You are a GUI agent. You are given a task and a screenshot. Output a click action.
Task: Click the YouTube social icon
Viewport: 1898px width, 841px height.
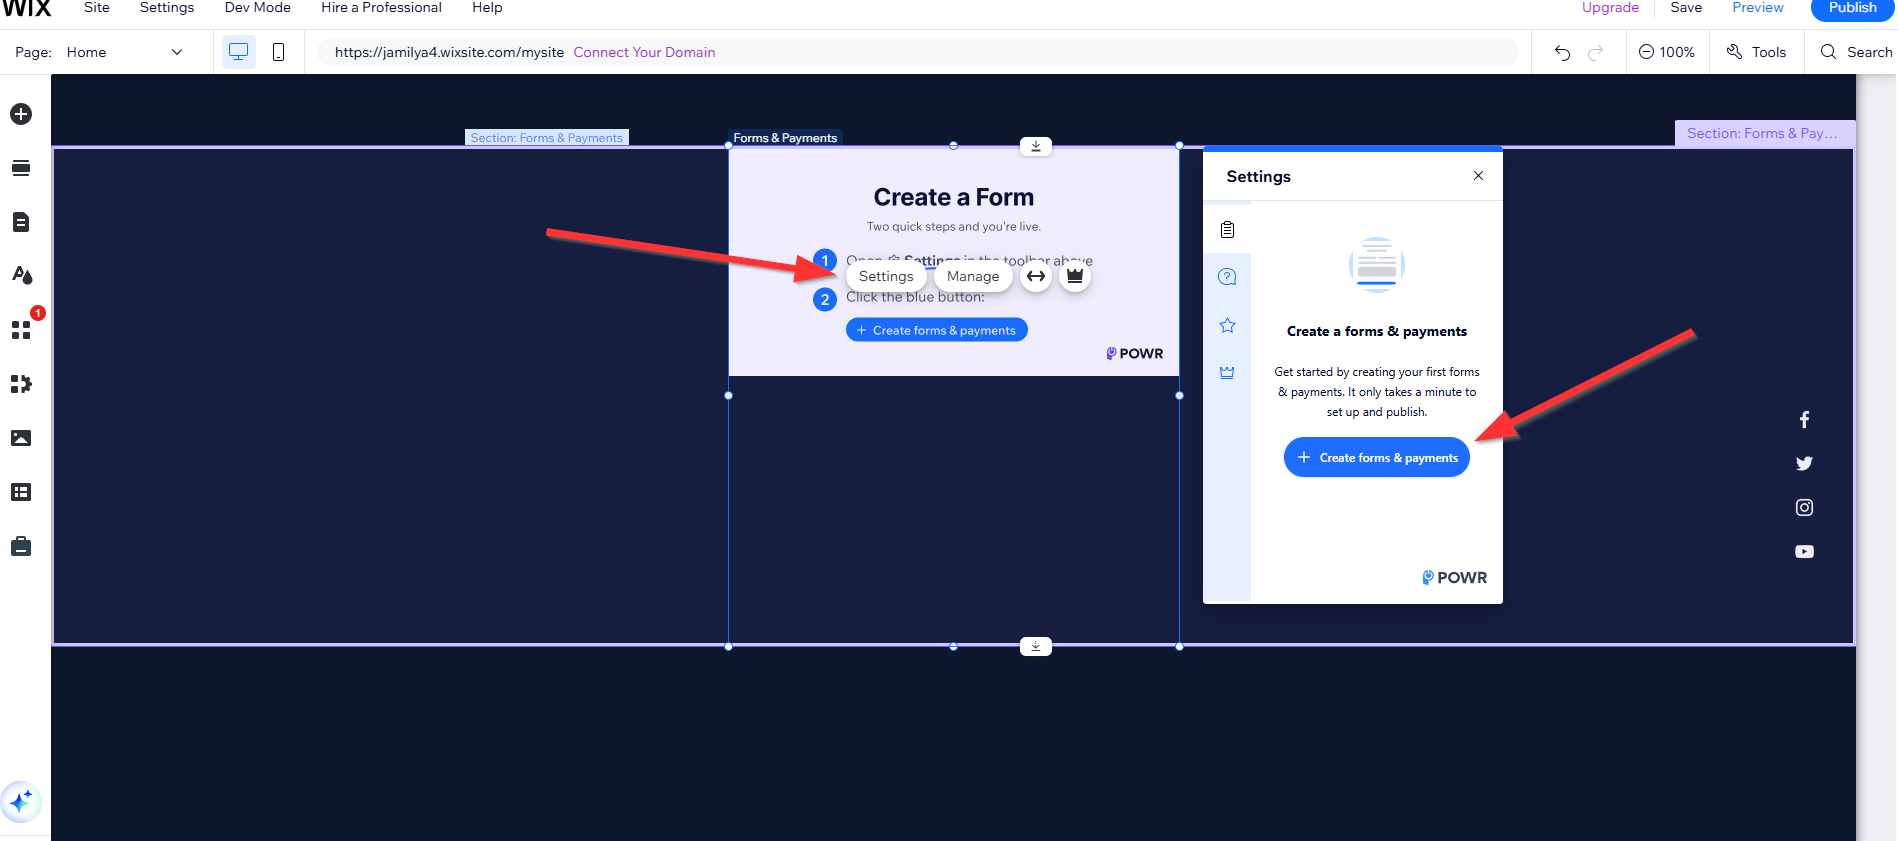(1804, 551)
